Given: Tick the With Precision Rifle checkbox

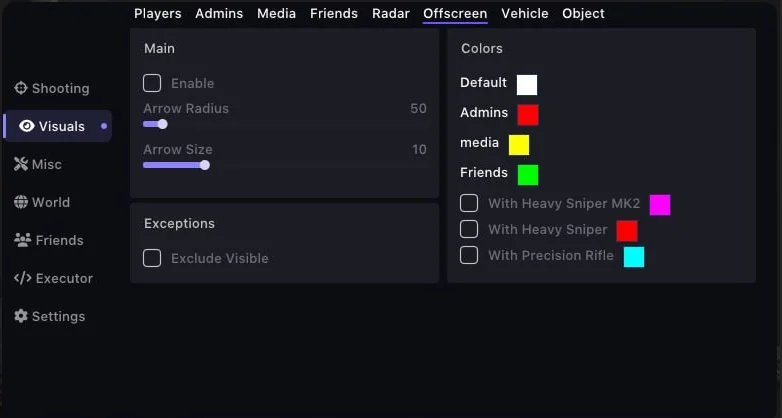Looking at the screenshot, I should [x=469, y=255].
